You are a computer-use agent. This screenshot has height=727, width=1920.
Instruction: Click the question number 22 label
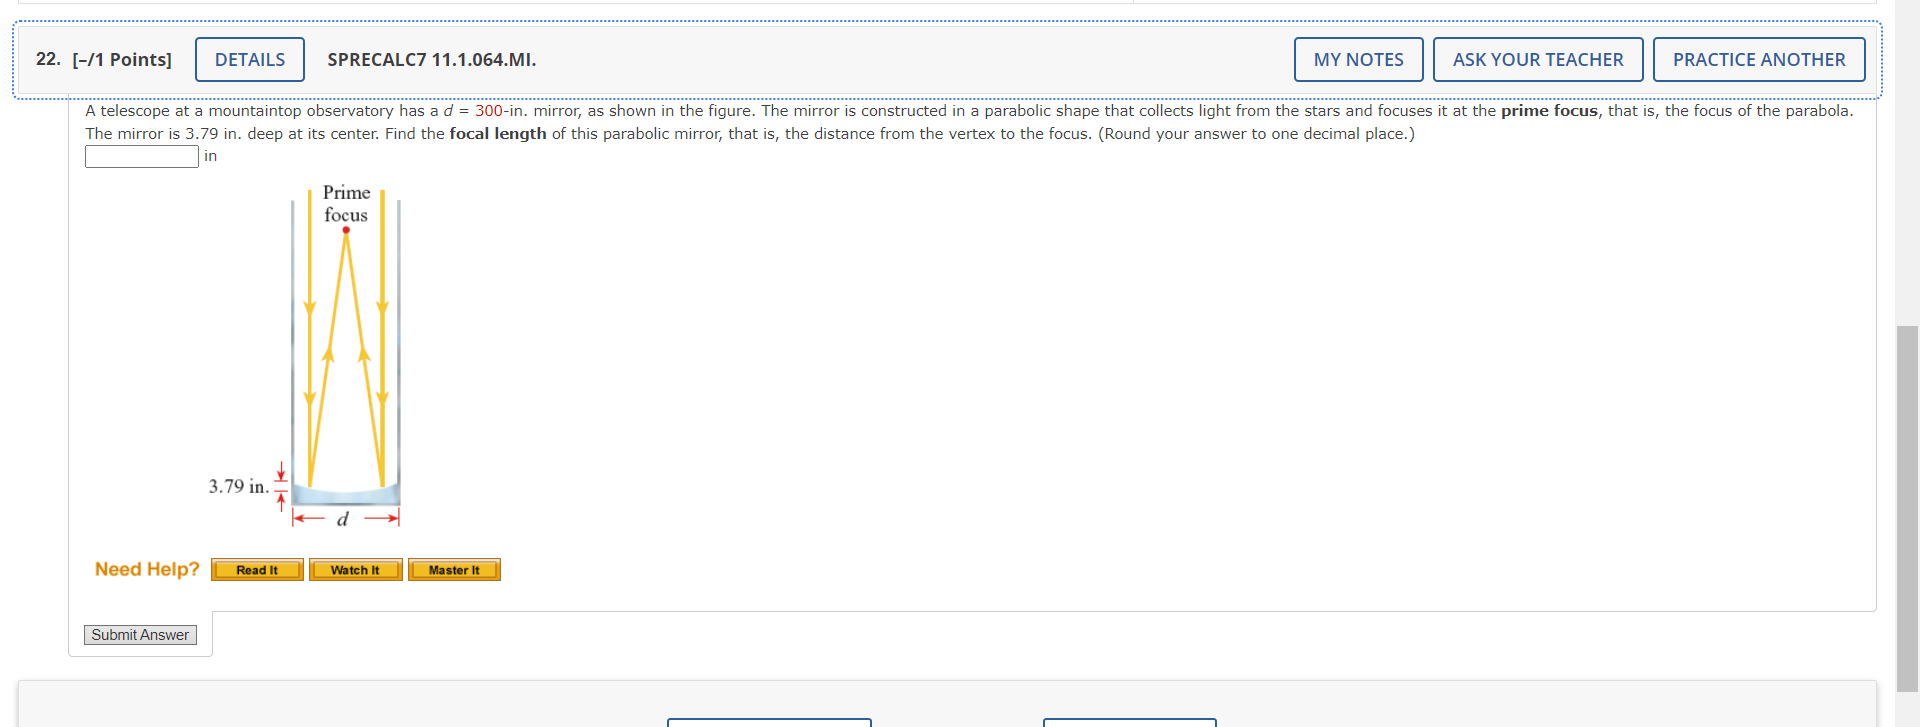pyautogui.click(x=48, y=59)
